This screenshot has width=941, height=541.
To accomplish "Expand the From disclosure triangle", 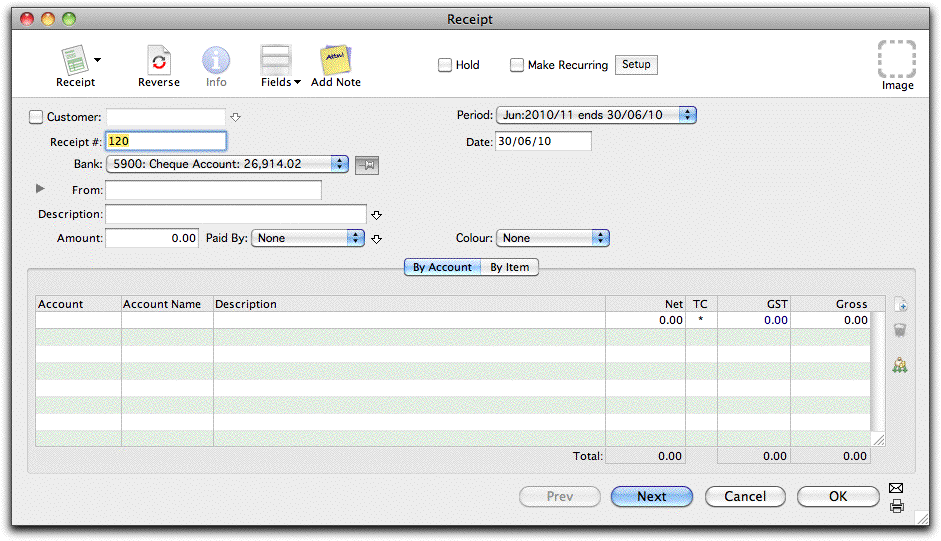I will tap(40, 189).
